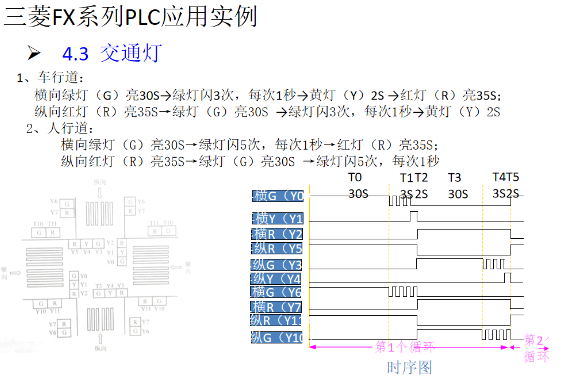The width and height of the screenshot is (563, 381).
Task: Select the 横R (Y7) pedestrian signal label
Action: [x=276, y=307]
